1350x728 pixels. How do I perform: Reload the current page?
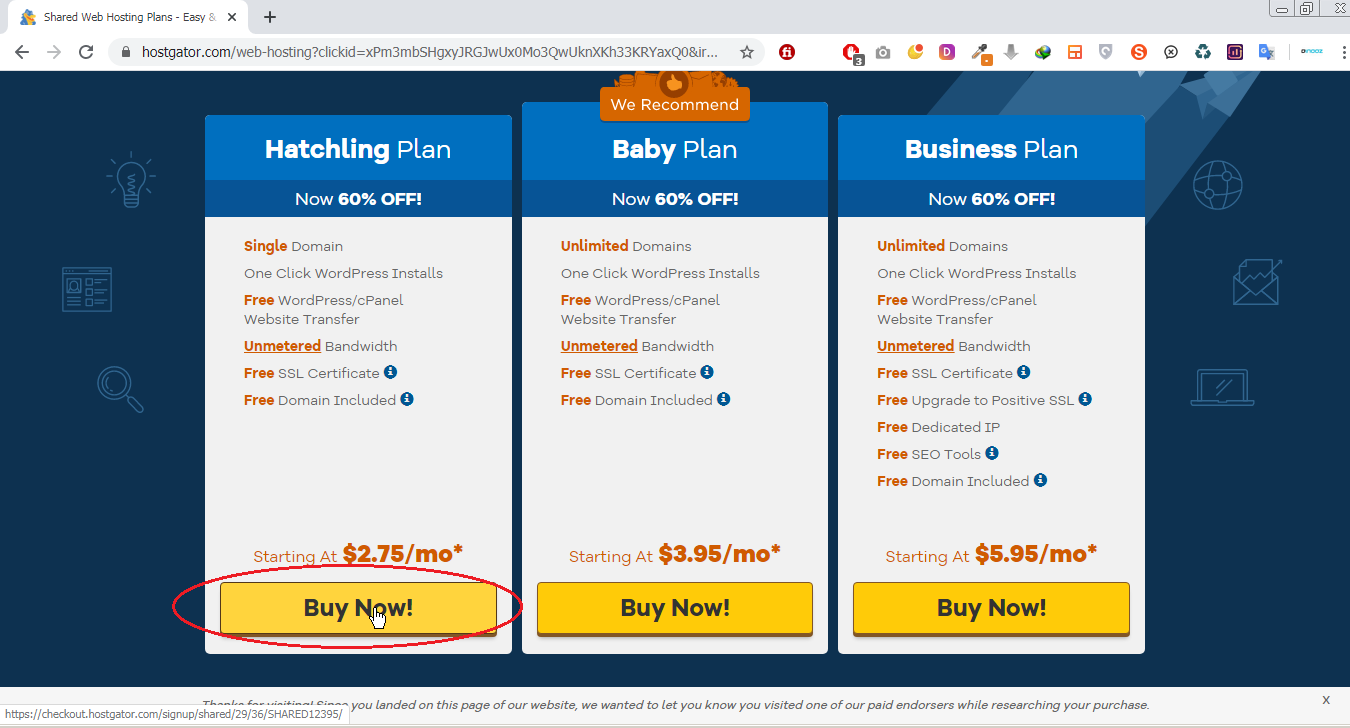click(86, 52)
